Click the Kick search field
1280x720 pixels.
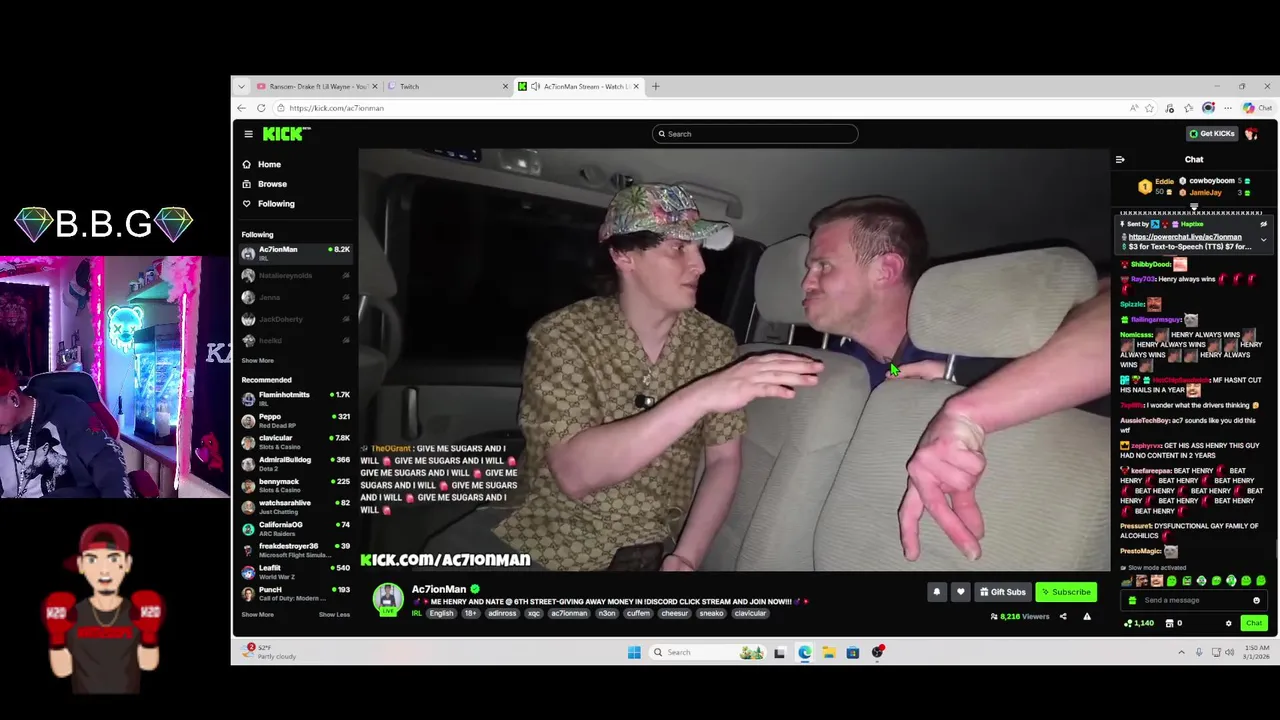[755, 134]
